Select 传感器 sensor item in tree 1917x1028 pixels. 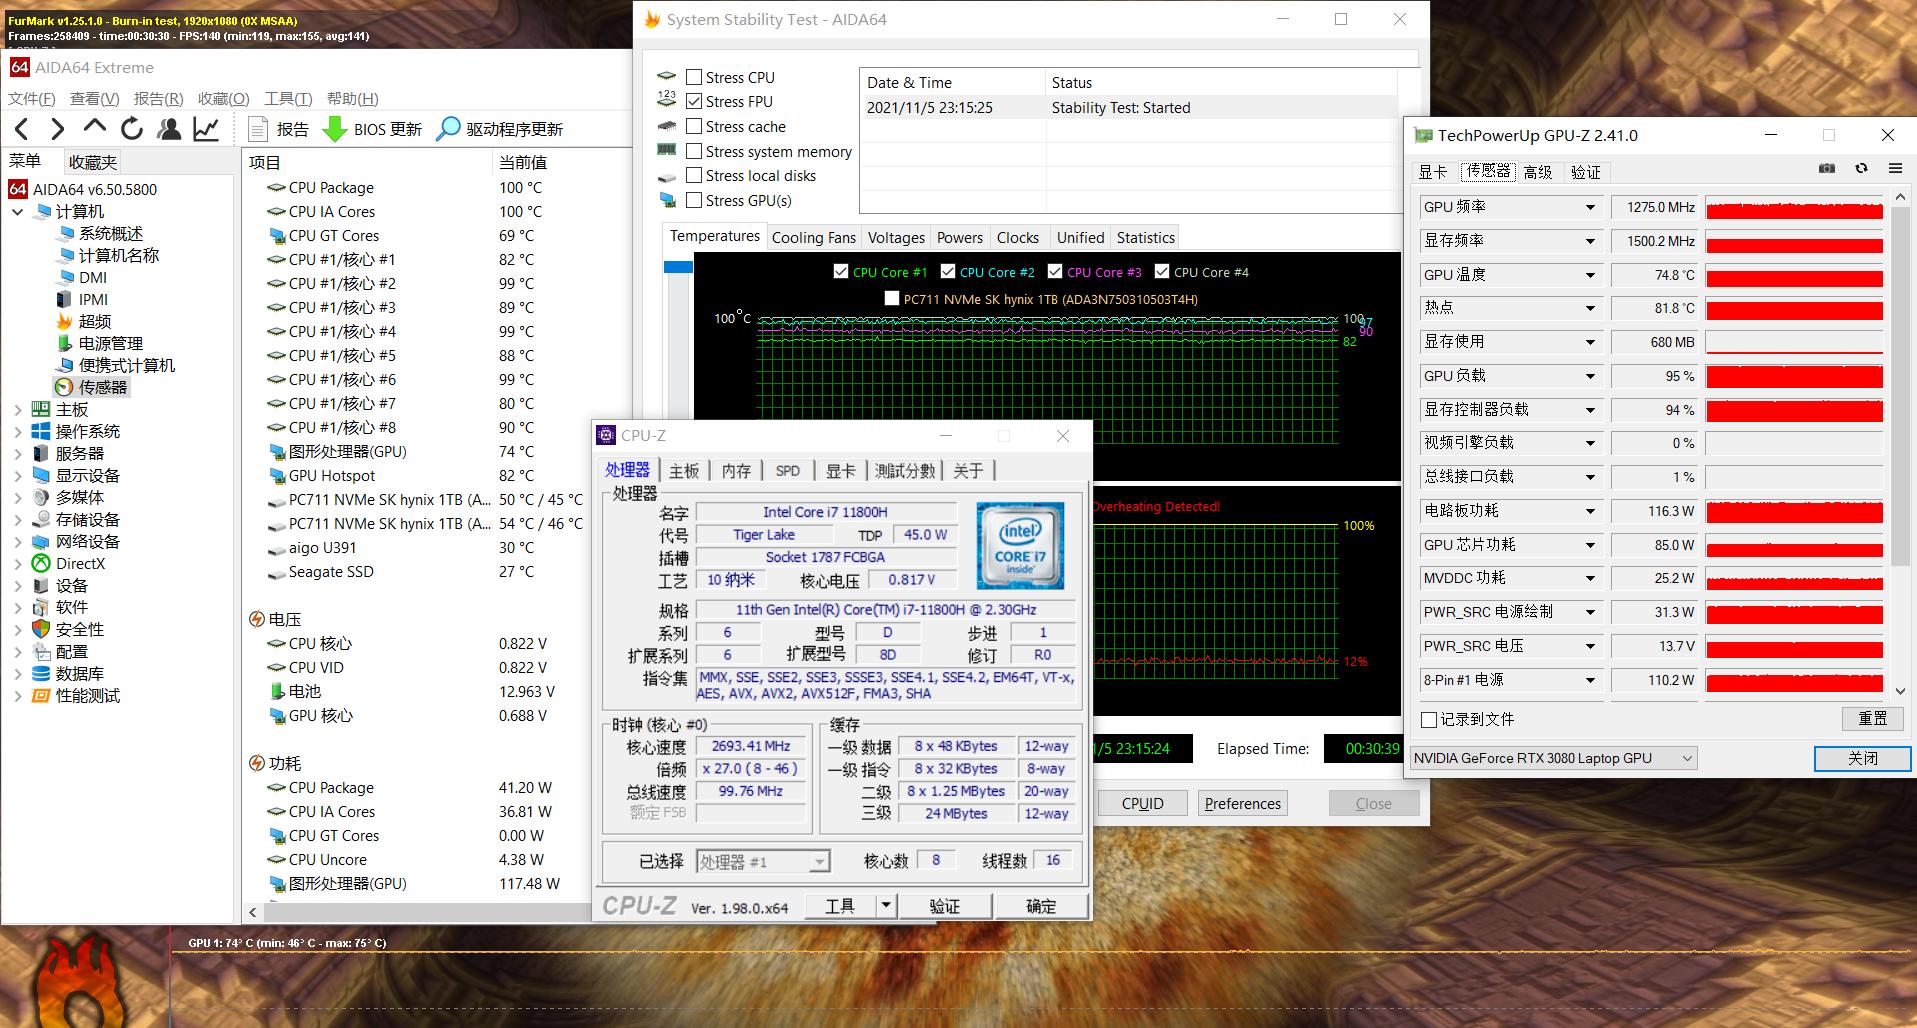tap(103, 387)
